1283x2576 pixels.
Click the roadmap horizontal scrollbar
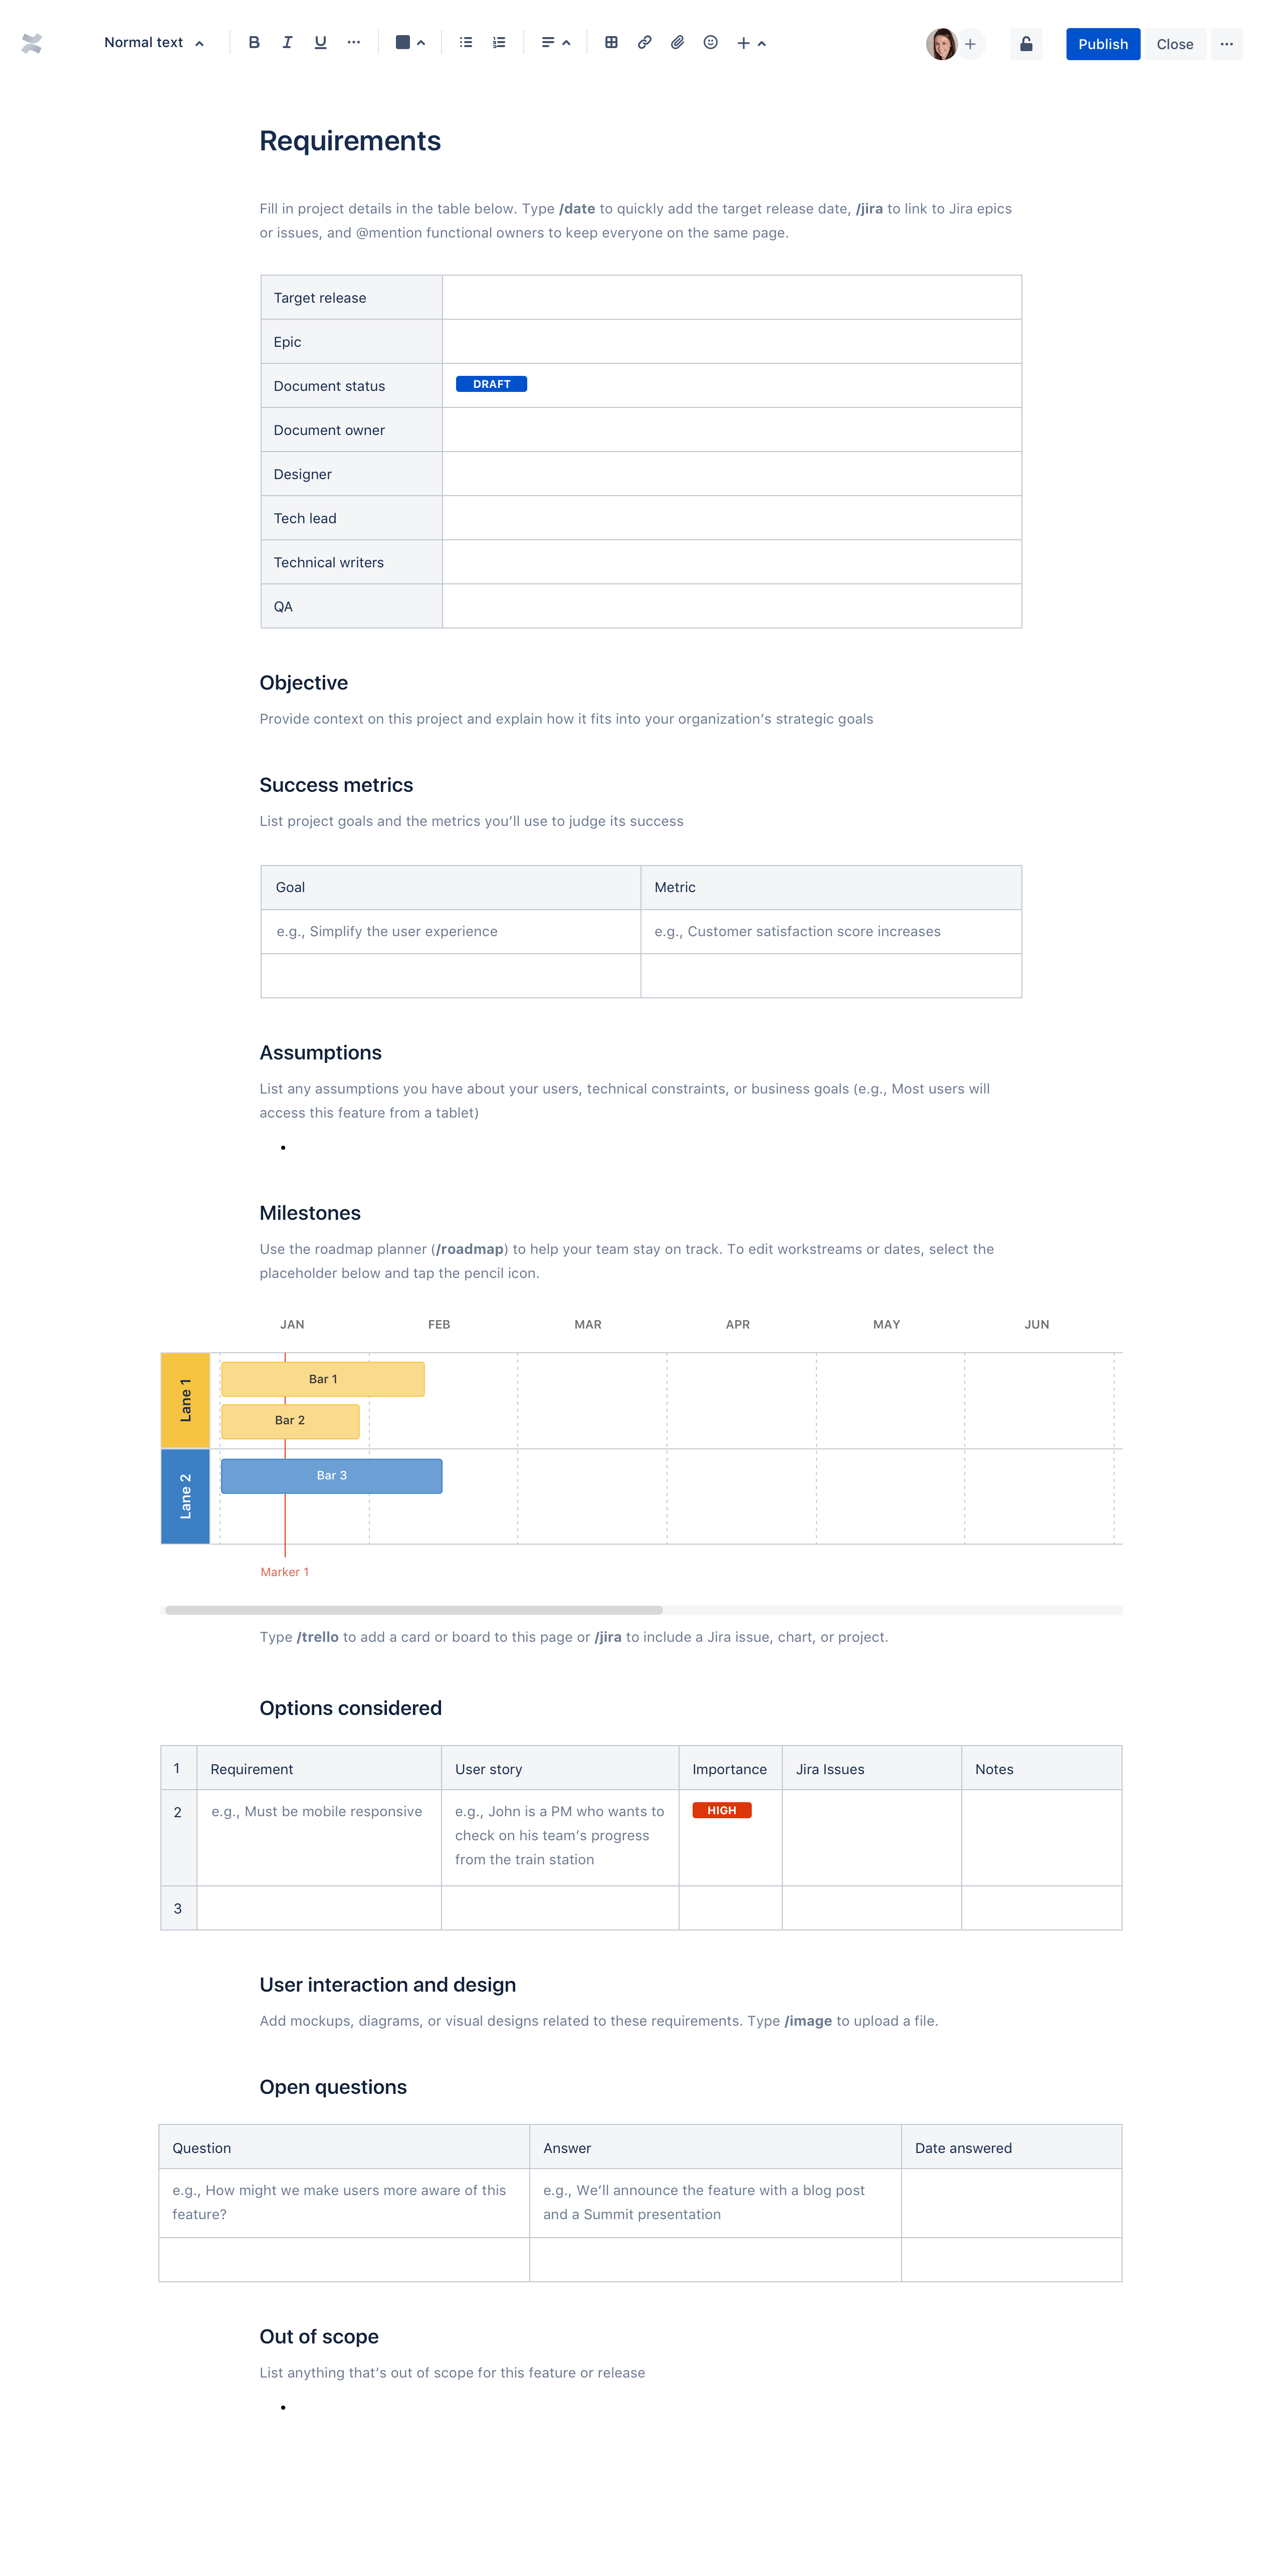point(413,1610)
